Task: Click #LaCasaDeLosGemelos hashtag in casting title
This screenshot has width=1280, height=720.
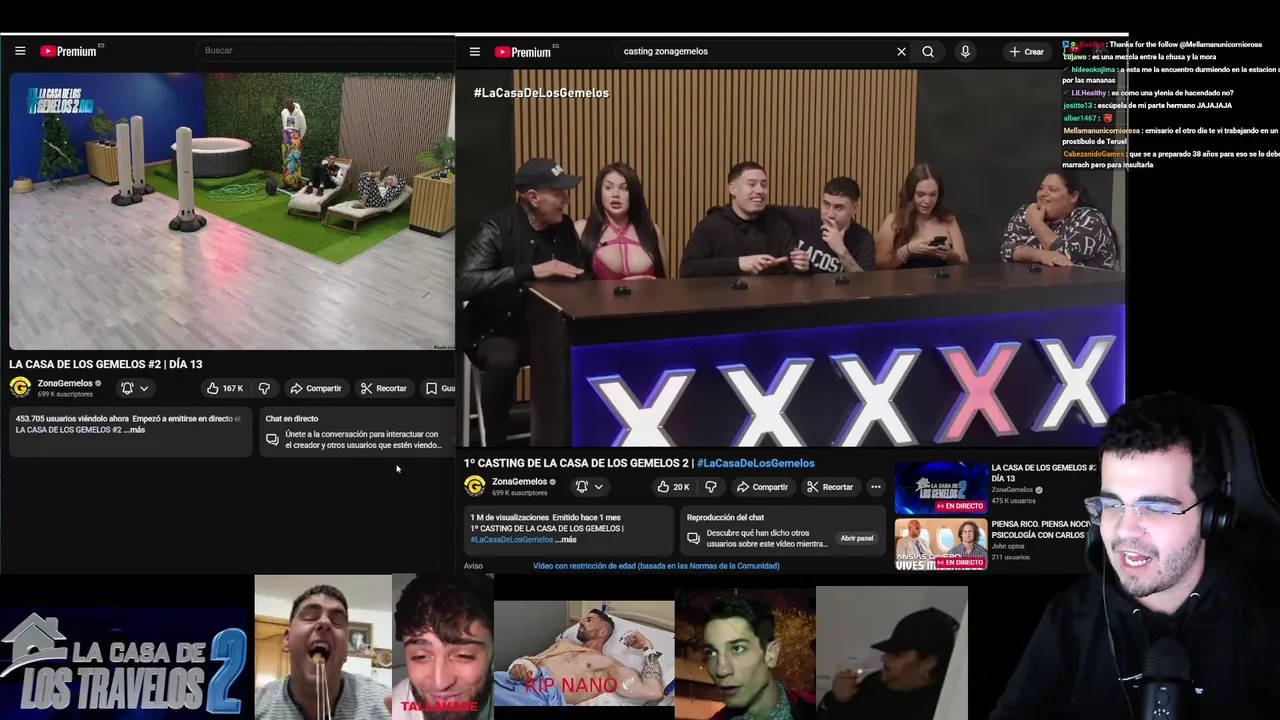Action: pyautogui.click(x=756, y=463)
